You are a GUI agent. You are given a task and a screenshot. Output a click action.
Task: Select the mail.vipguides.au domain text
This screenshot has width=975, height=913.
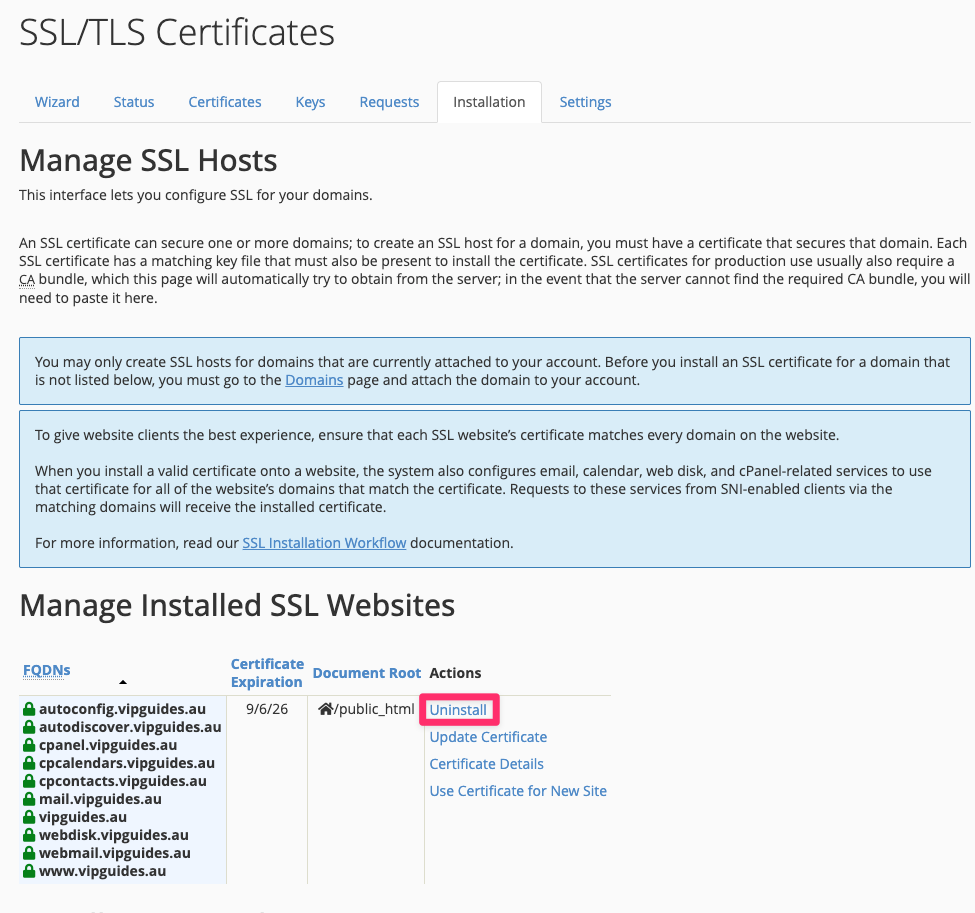pyautogui.click(x=100, y=799)
